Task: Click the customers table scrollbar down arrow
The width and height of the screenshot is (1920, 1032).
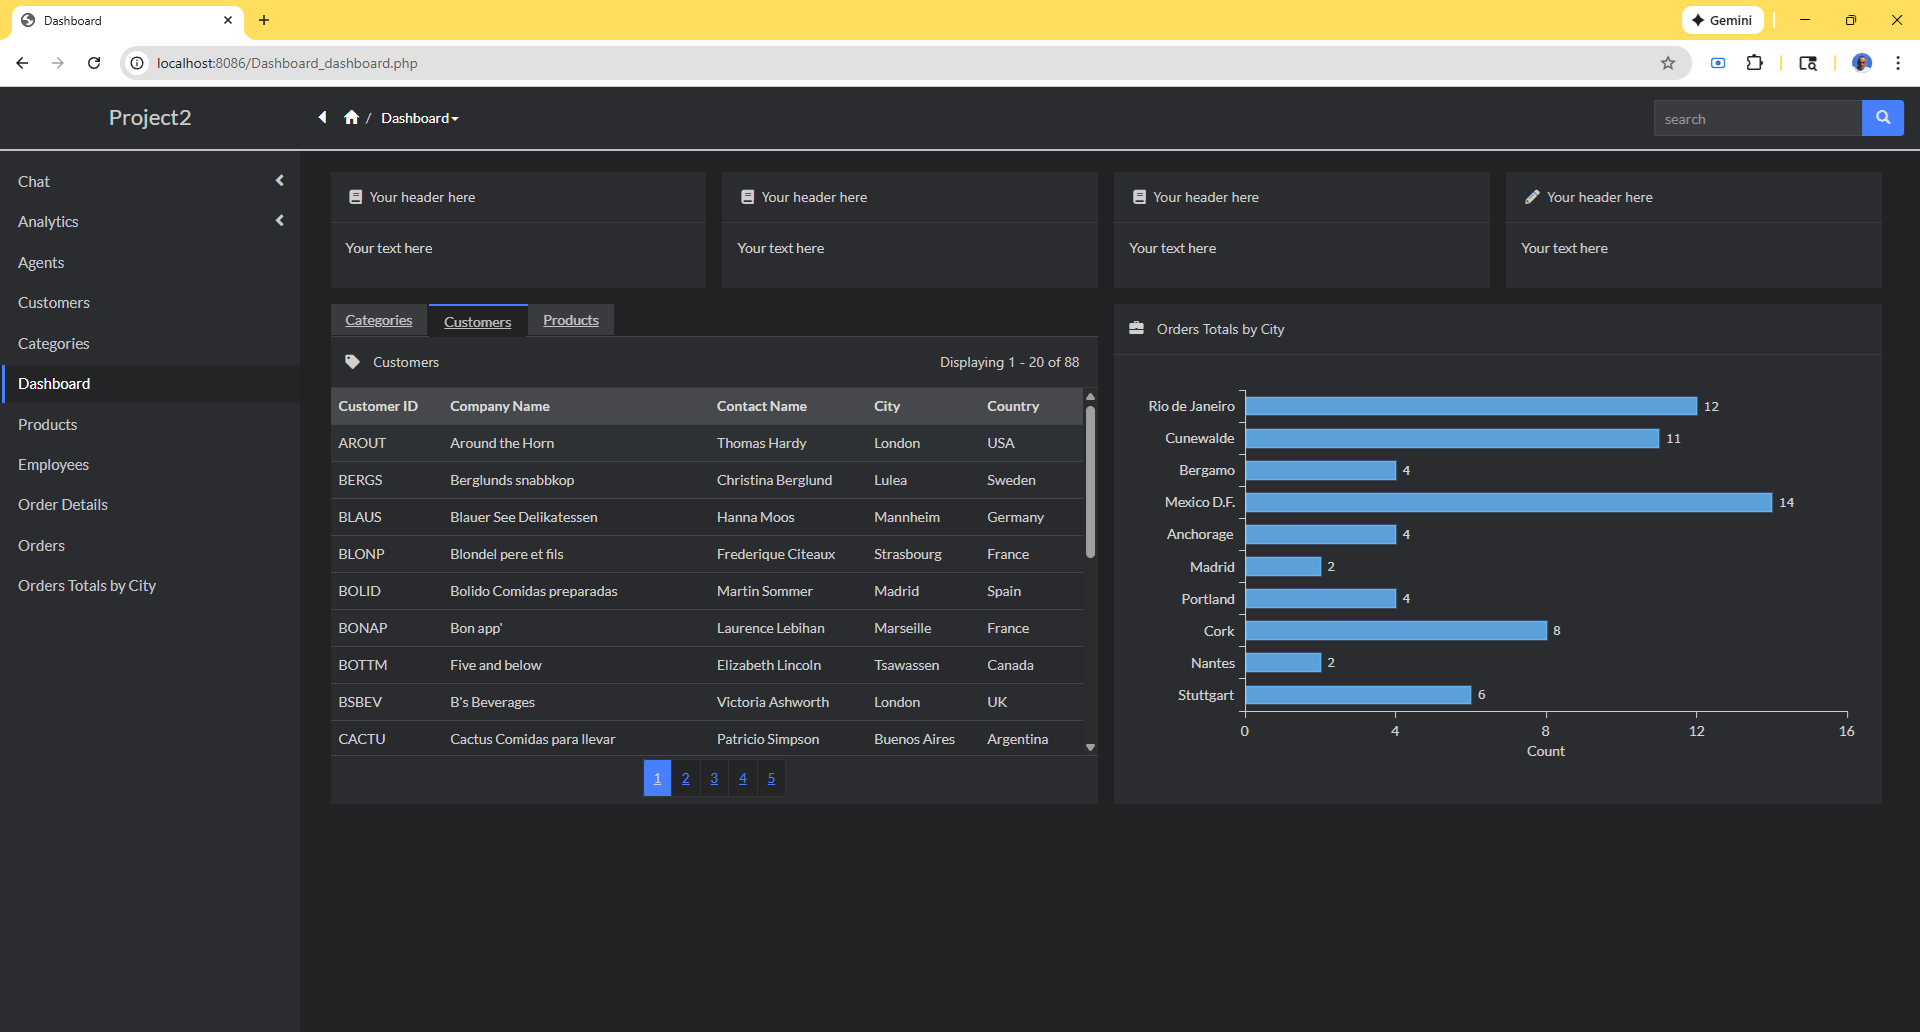Action: point(1090,747)
